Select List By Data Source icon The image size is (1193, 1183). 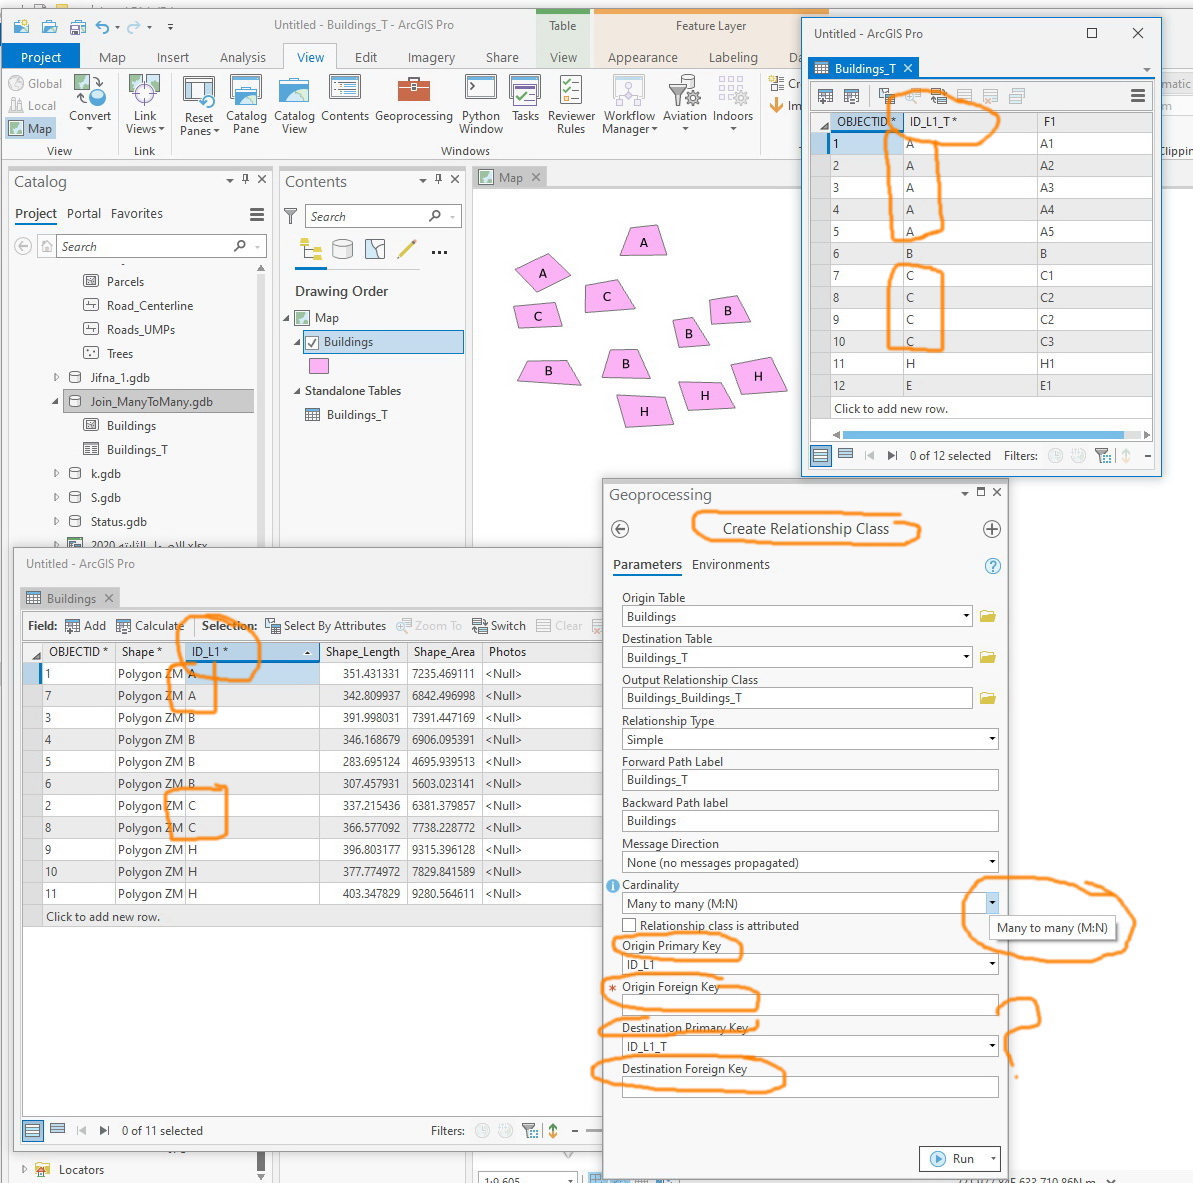point(342,250)
